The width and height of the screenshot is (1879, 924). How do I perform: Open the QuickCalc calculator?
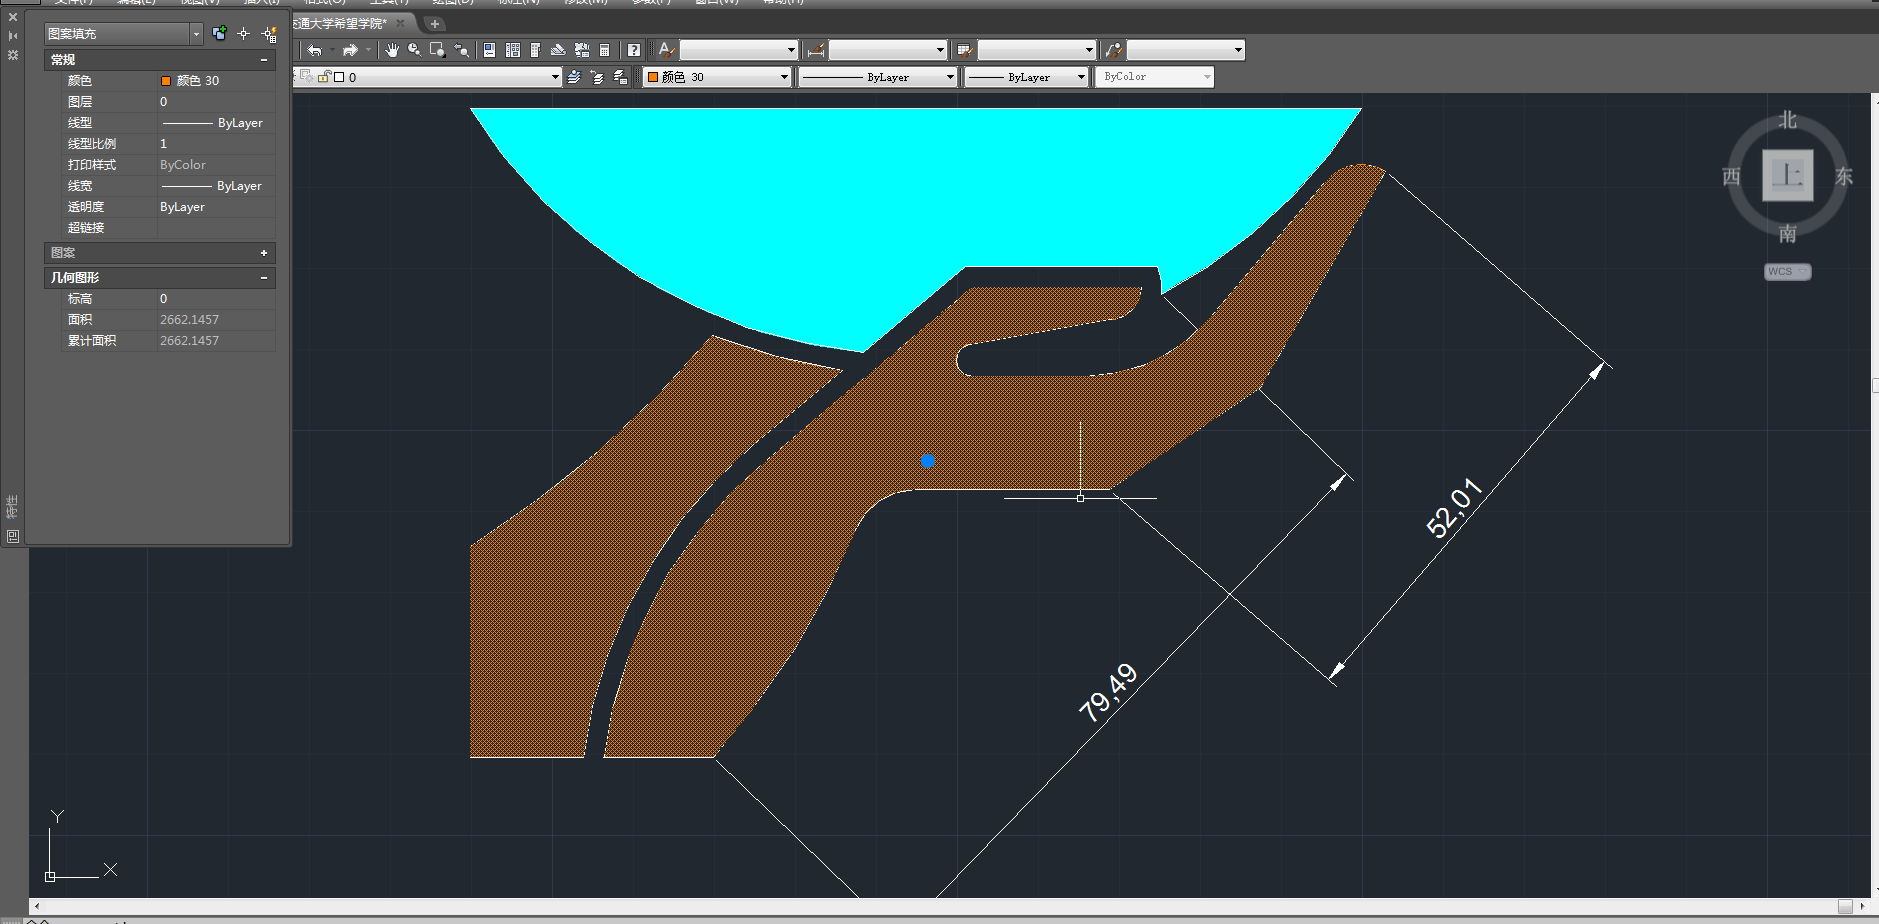point(605,50)
